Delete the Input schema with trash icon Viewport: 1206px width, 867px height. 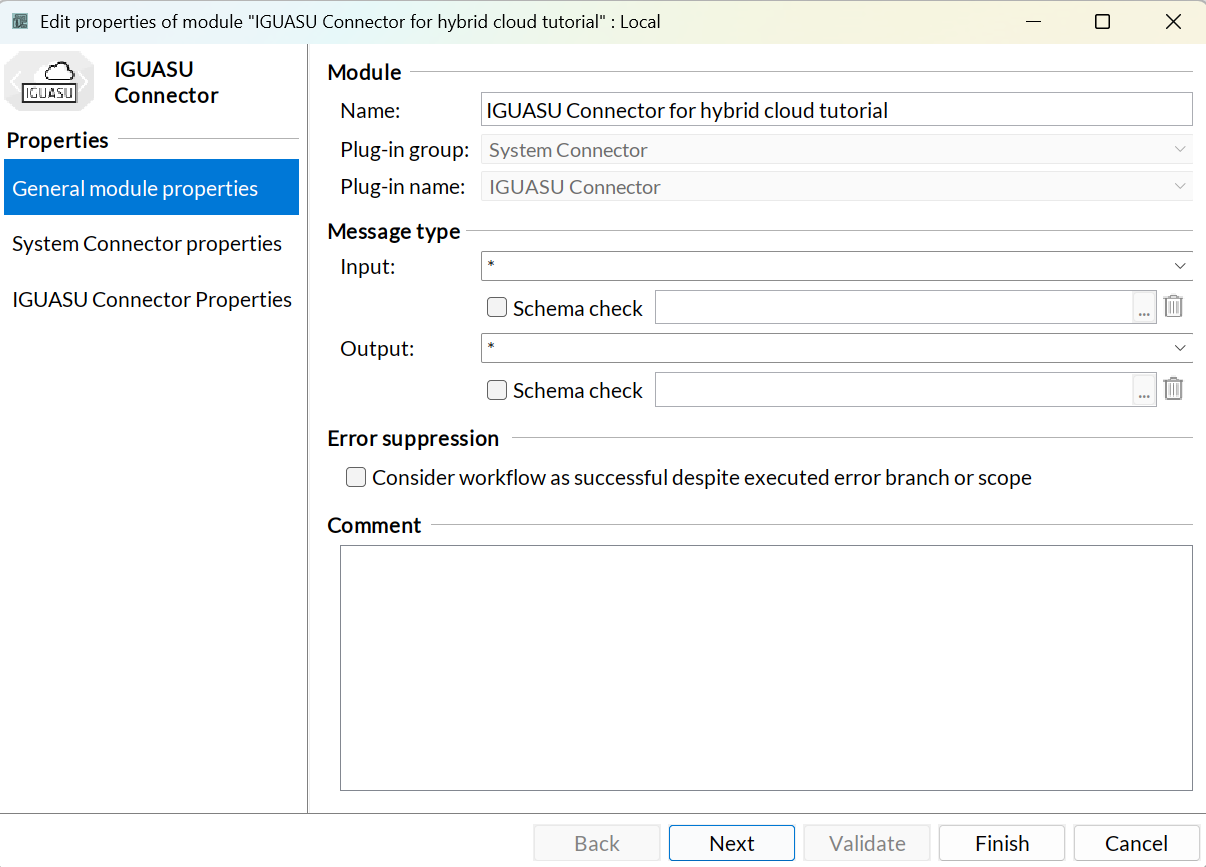tap(1174, 307)
